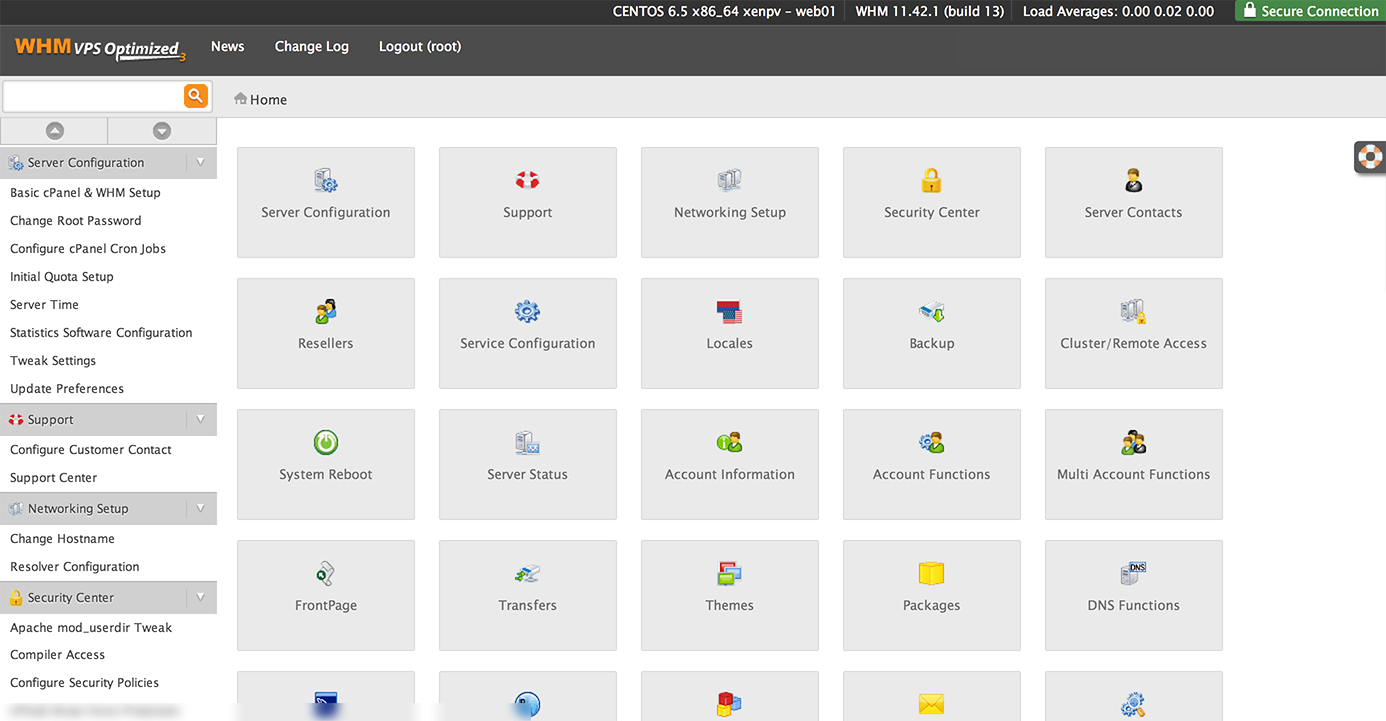Screen dimensions: 1386x721
Task: Click the Home breadcrumb text
Action: [x=268, y=99]
